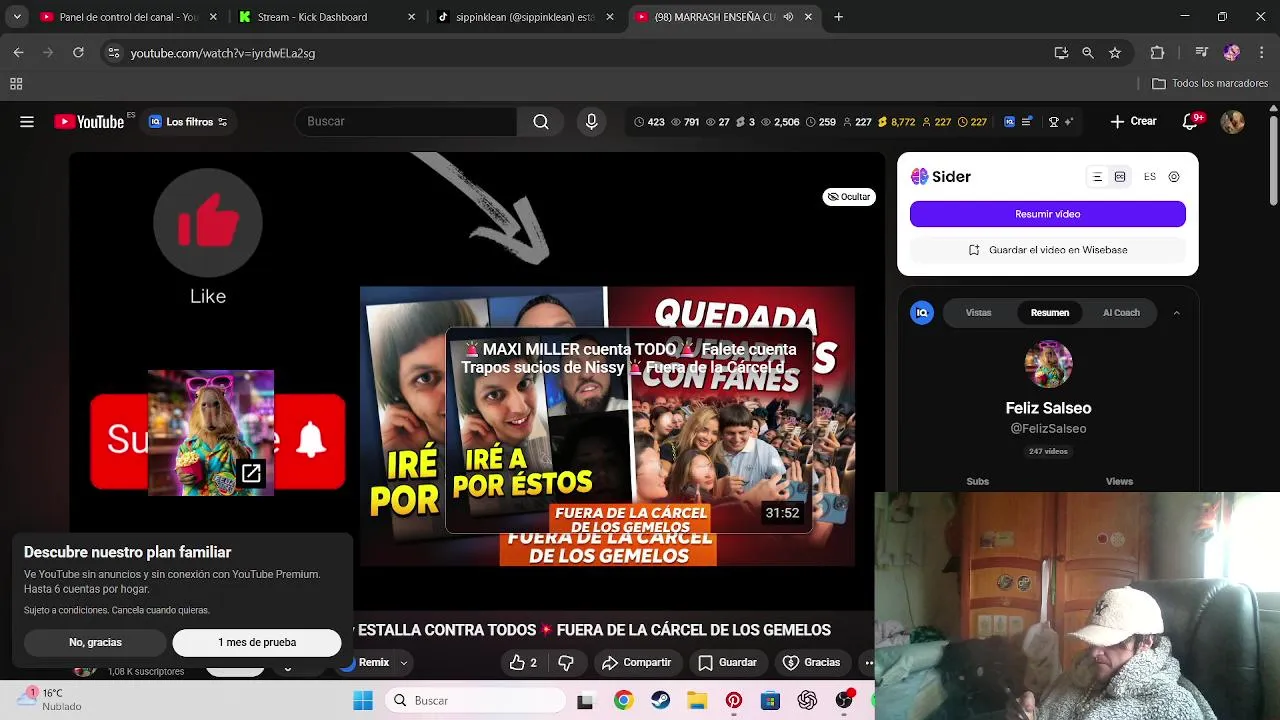Share the video with Compartir
The height and width of the screenshot is (720, 1280).
click(637, 662)
